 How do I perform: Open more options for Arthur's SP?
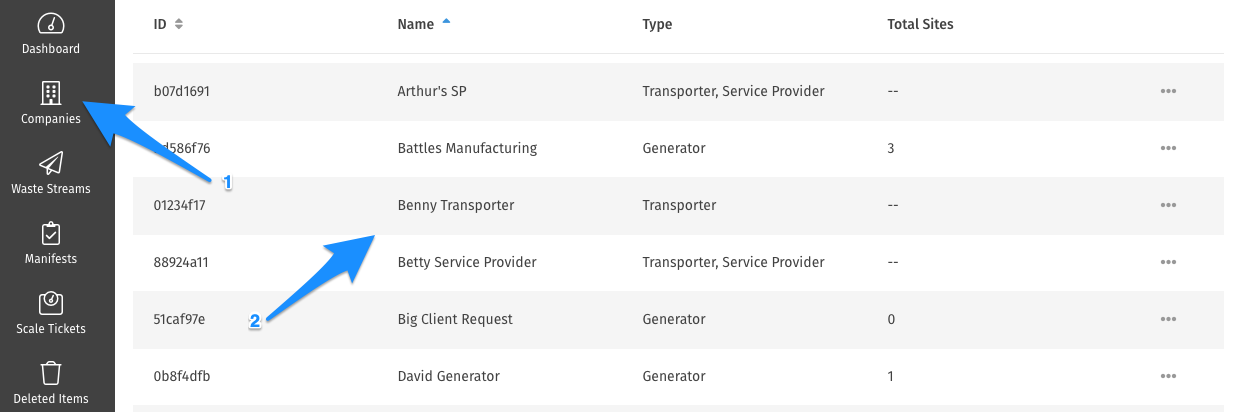[x=1168, y=91]
